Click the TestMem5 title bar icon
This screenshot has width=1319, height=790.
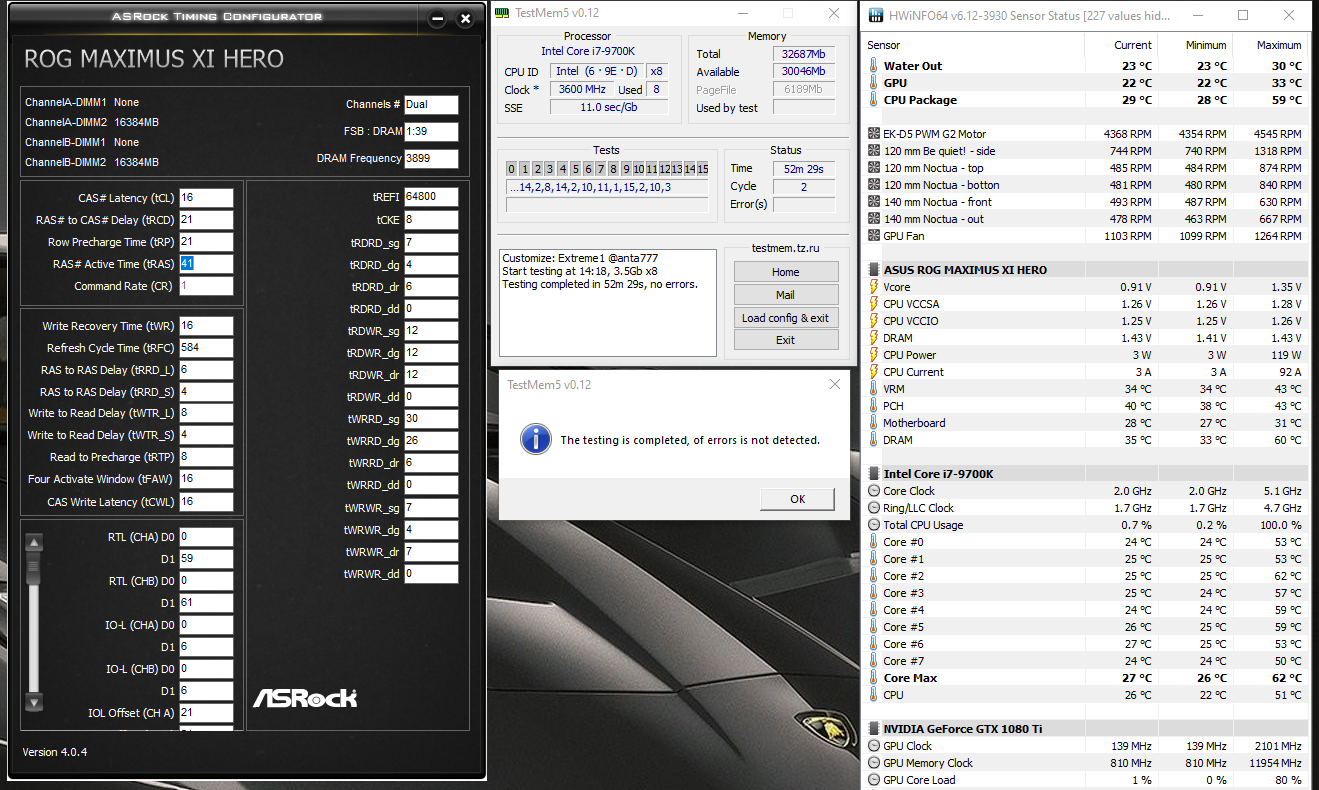503,12
